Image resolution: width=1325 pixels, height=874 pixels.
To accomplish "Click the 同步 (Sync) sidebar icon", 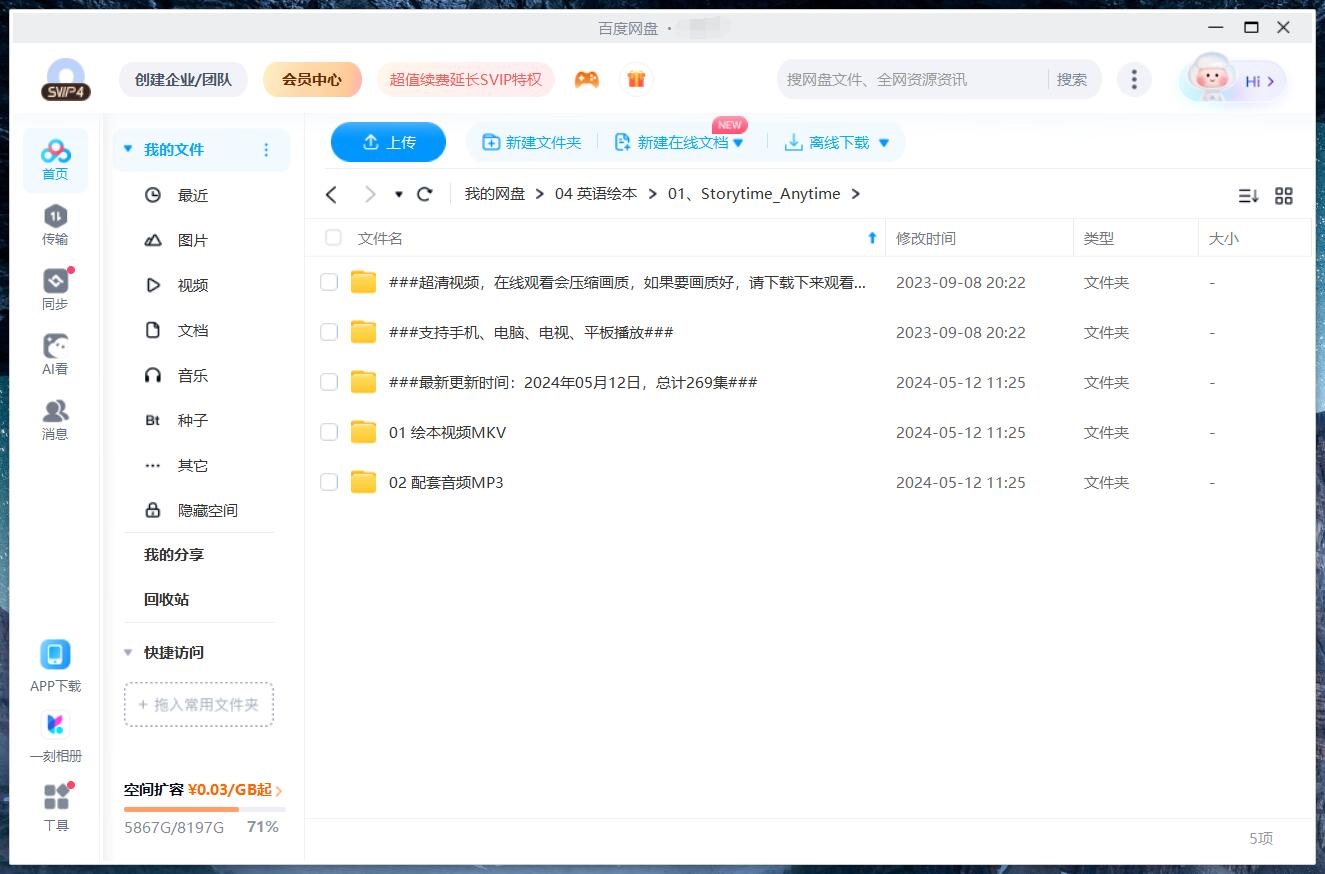I will pos(55,283).
